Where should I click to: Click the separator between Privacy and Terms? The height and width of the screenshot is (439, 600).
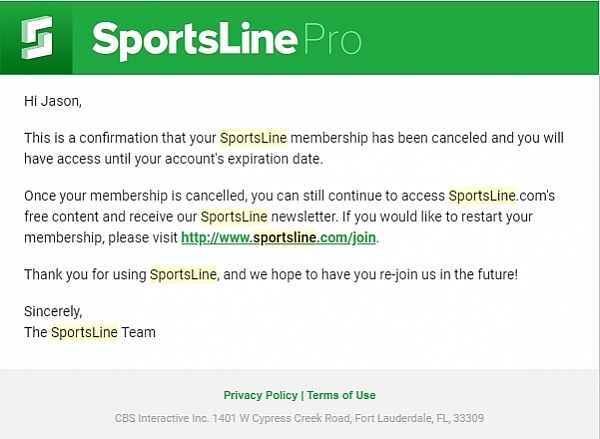[302, 395]
